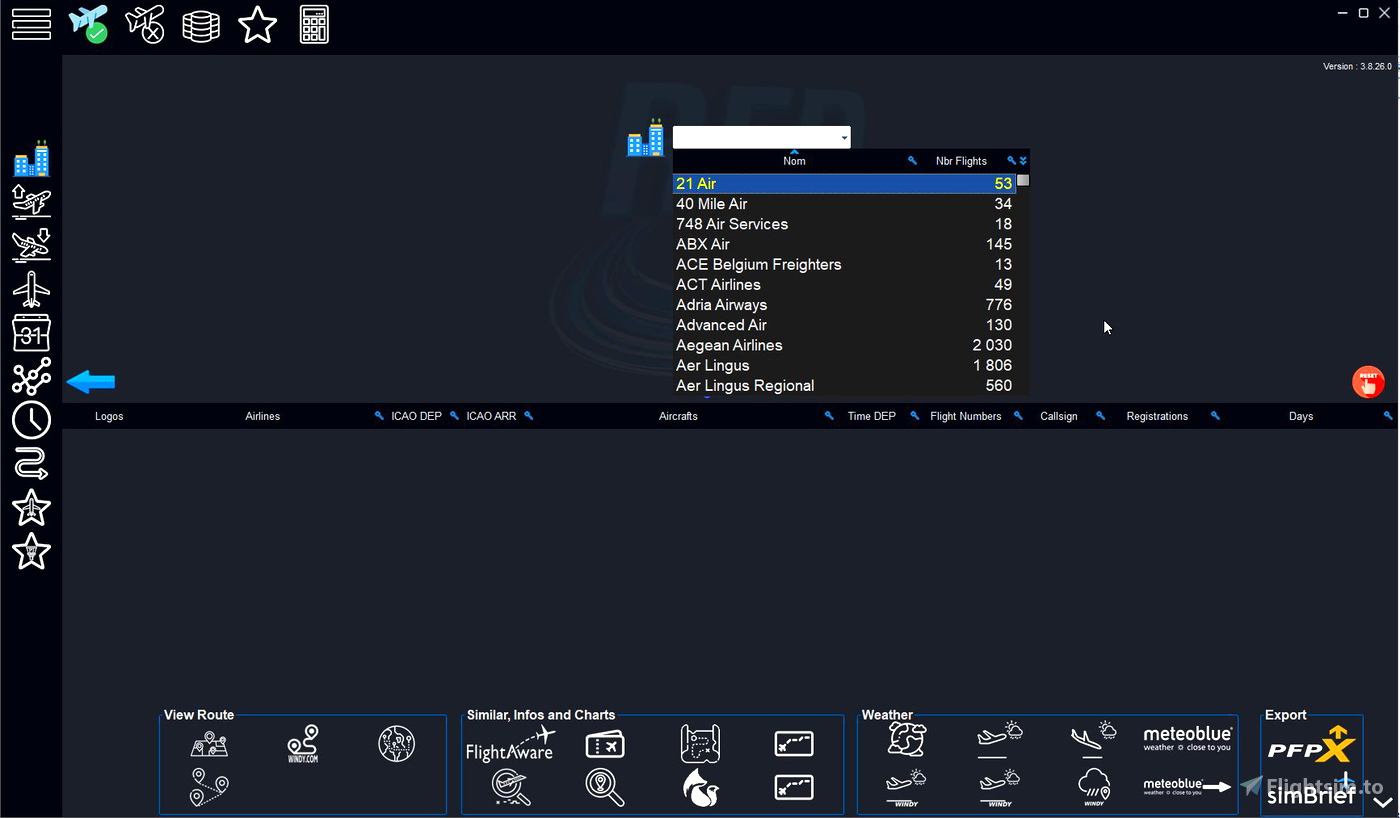Open the database icon in the top toolbar
1400x818 pixels.
(201, 24)
